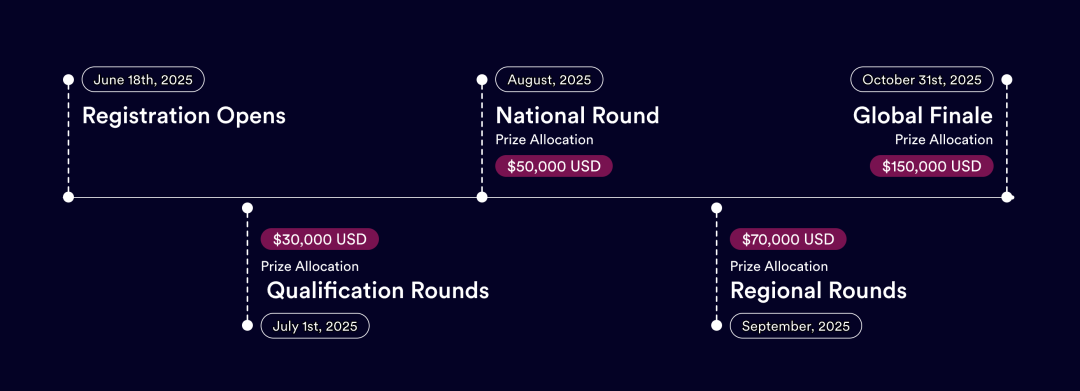Click Prize Allocation label under Global Finale

pyautogui.click(x=944, y=140)
